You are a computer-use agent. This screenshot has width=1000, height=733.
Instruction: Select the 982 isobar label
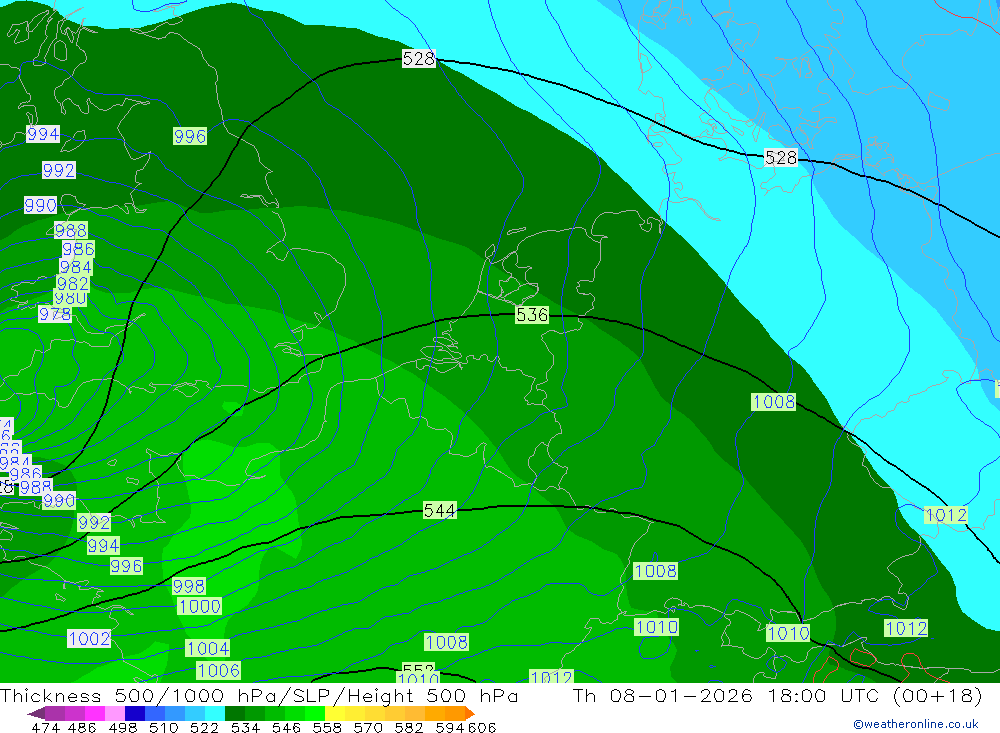[73, 283]
